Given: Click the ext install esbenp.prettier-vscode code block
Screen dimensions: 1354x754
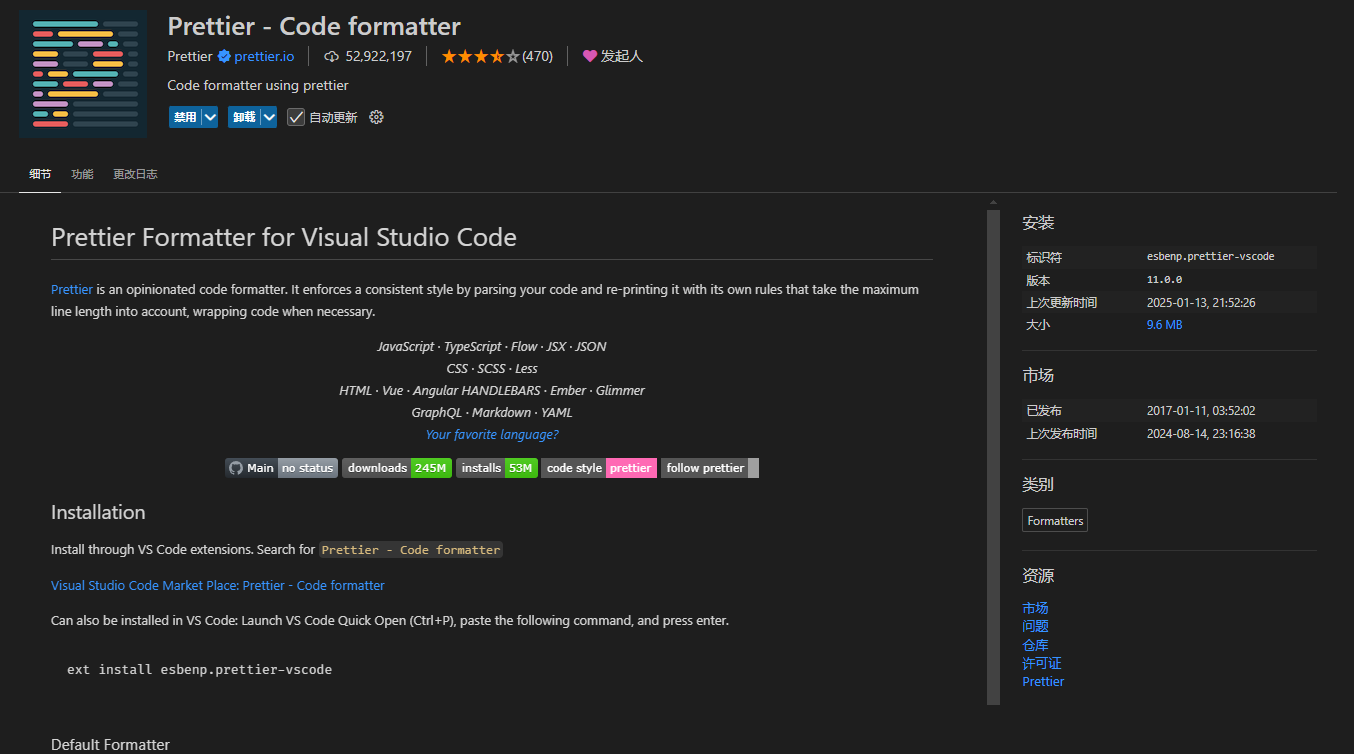Looking at the screenshot, I should (199, 669).
